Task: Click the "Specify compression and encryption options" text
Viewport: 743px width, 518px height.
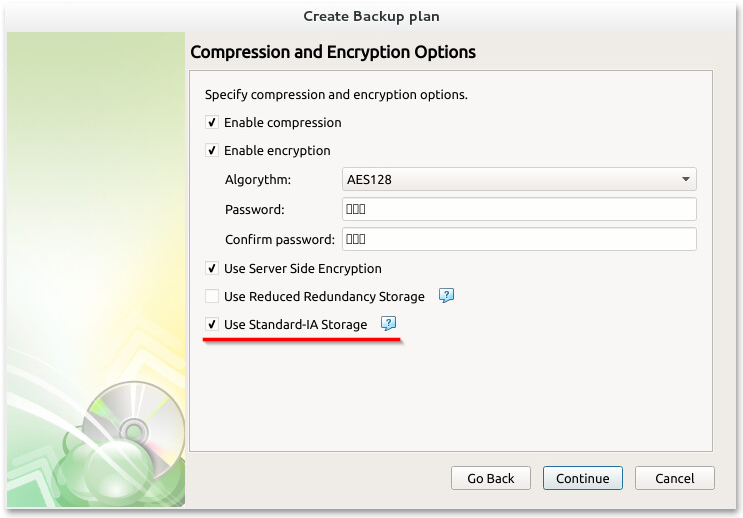Action: (x=336, y=95)
